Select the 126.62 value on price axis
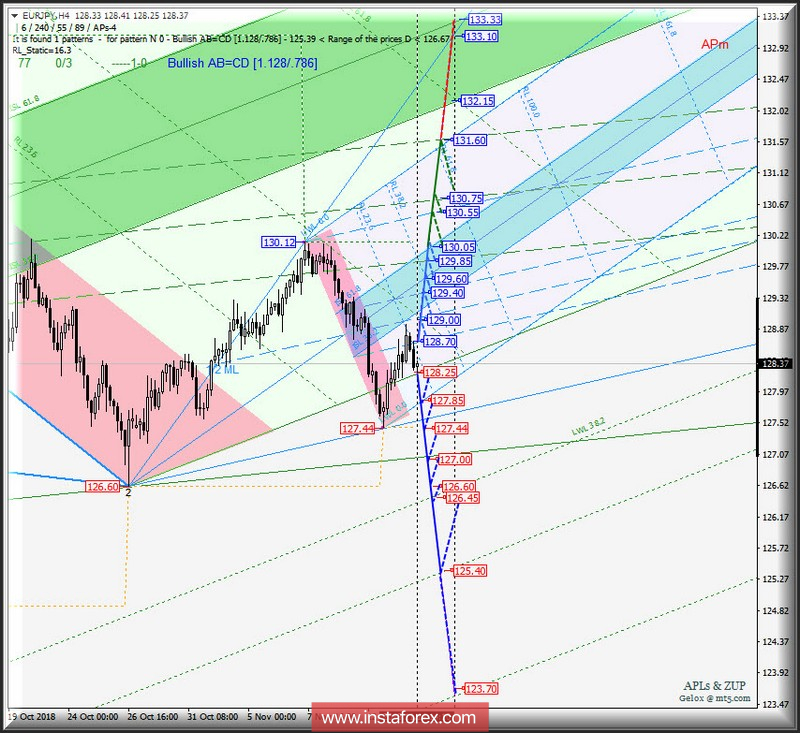Viewport: 800px width, 733px height. pos(775,486)
